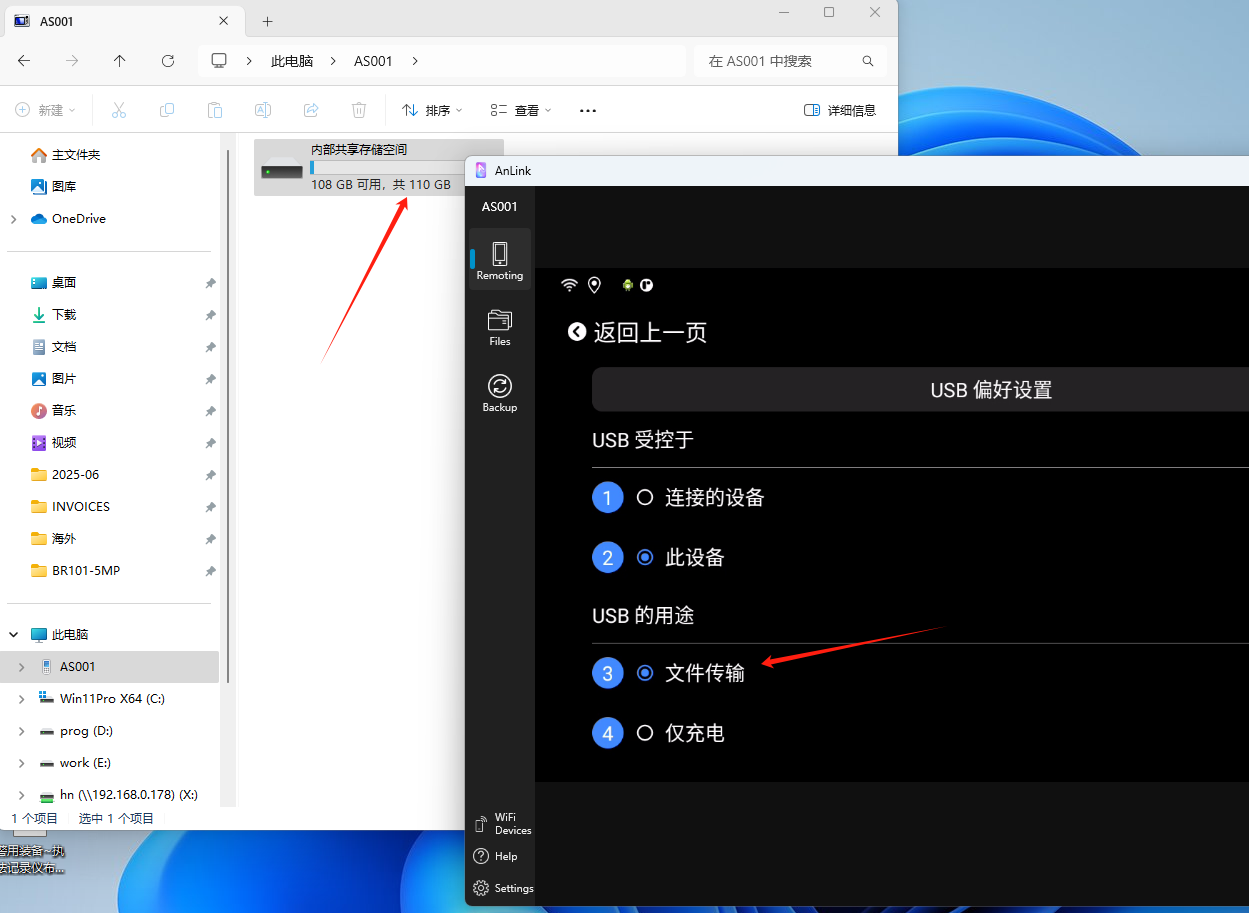Click the AS001 Explorer tab
Screen dimensions: 1249x913
[x=125, y=21]
